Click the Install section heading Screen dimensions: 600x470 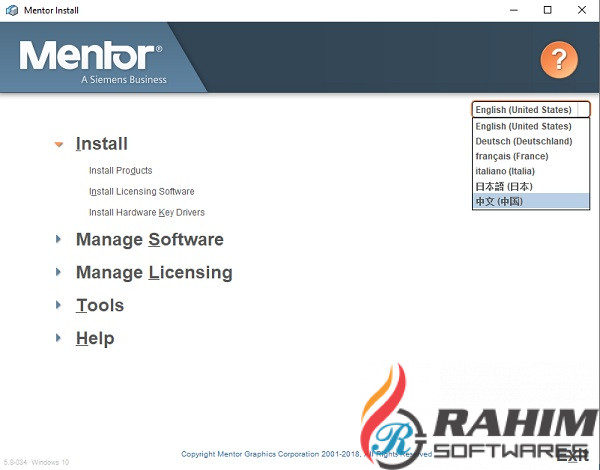coord(101,144)
